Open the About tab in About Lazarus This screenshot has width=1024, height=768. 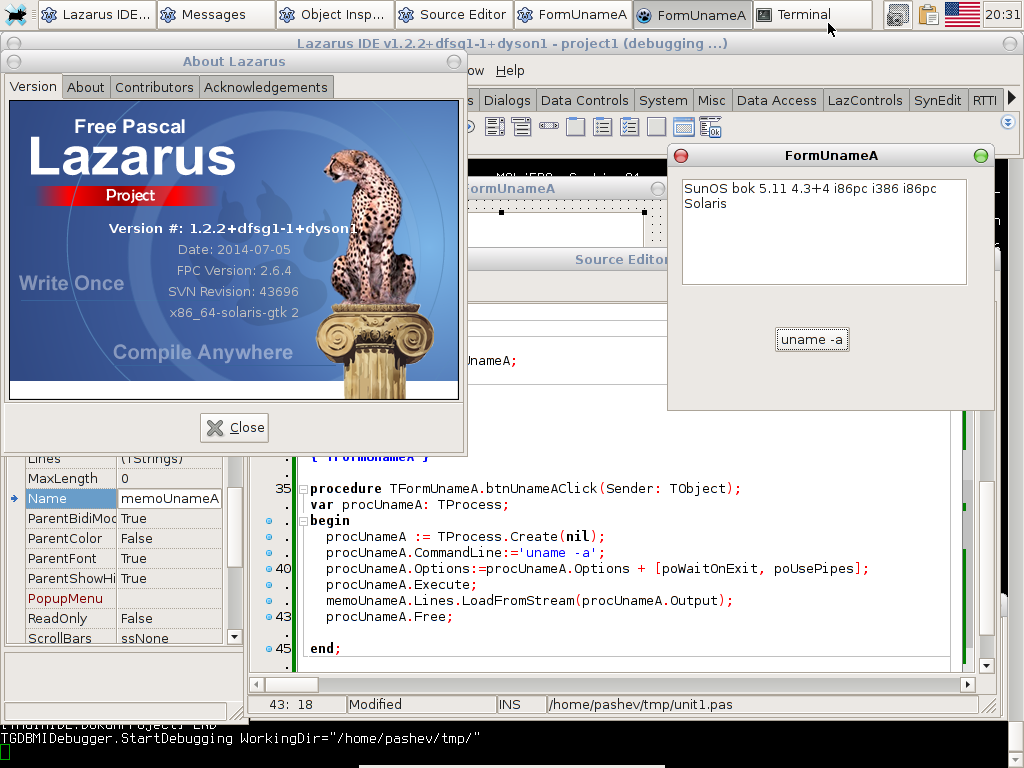point(86,87)
